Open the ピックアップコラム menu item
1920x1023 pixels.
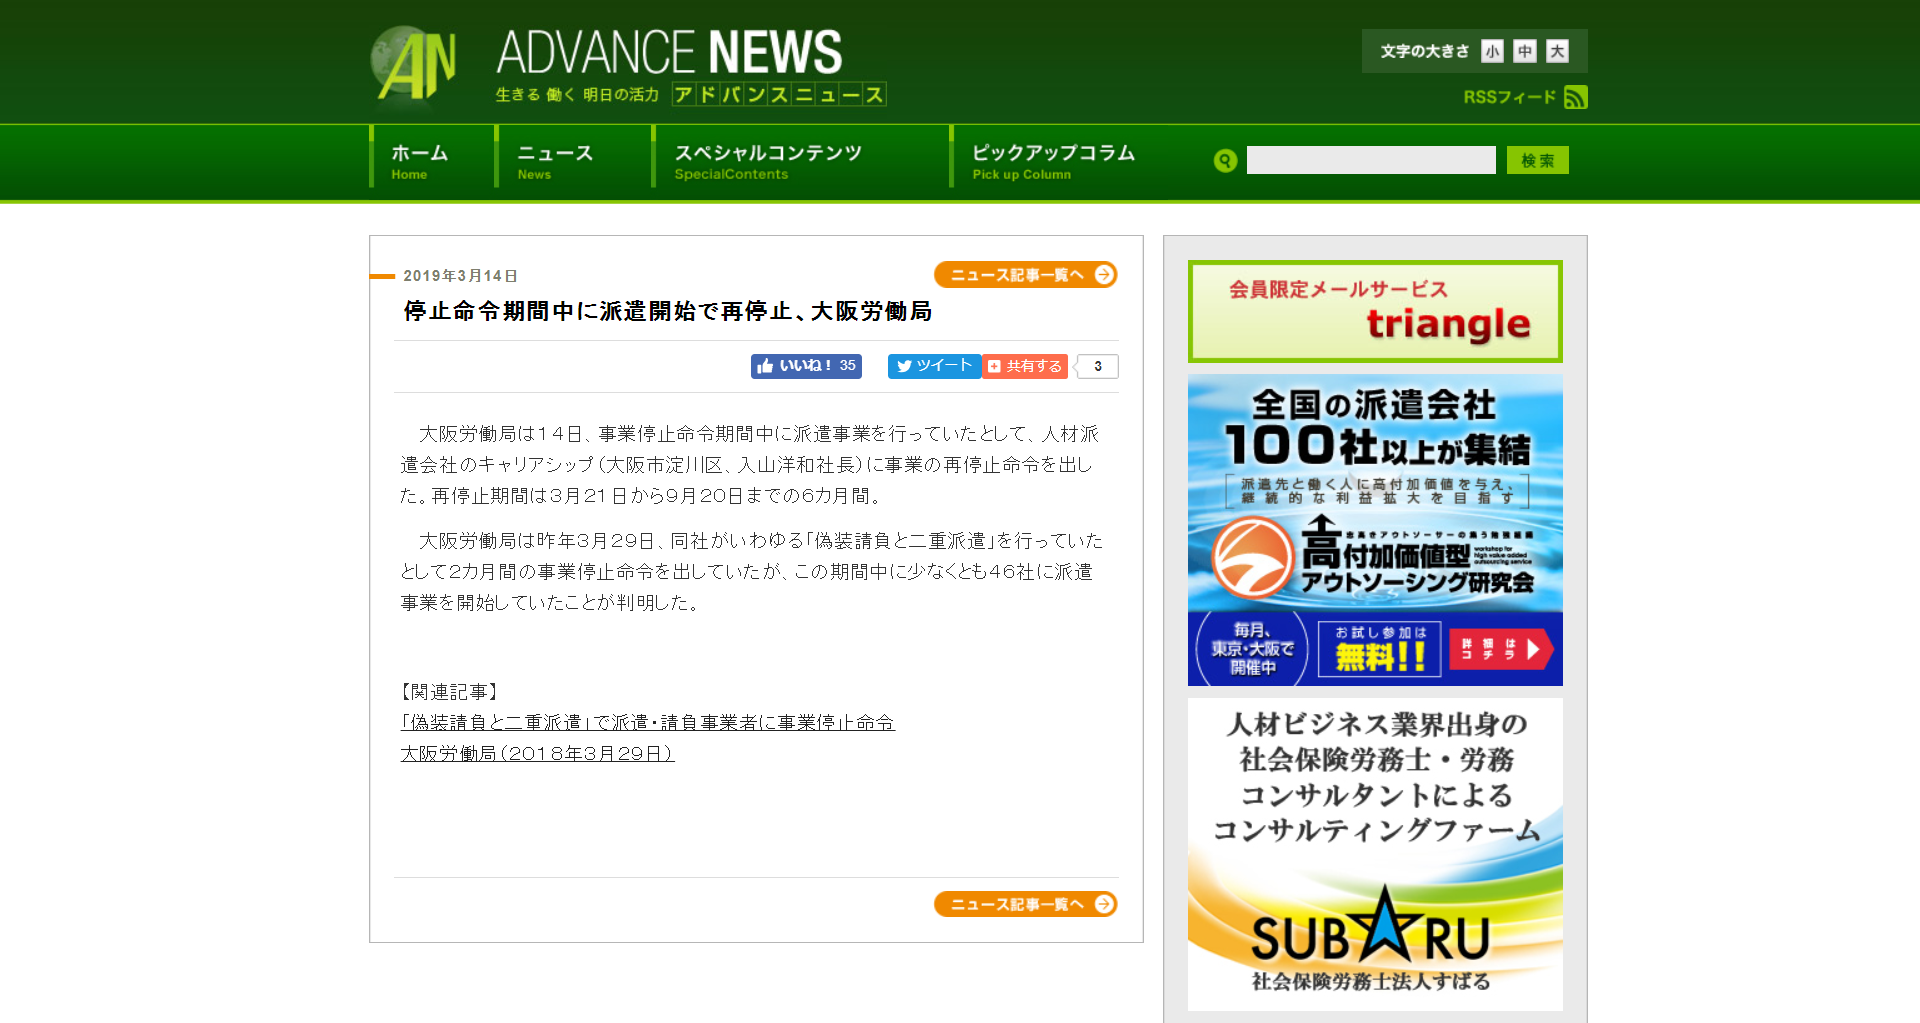pyautogui.click(x=1053, y=160)
